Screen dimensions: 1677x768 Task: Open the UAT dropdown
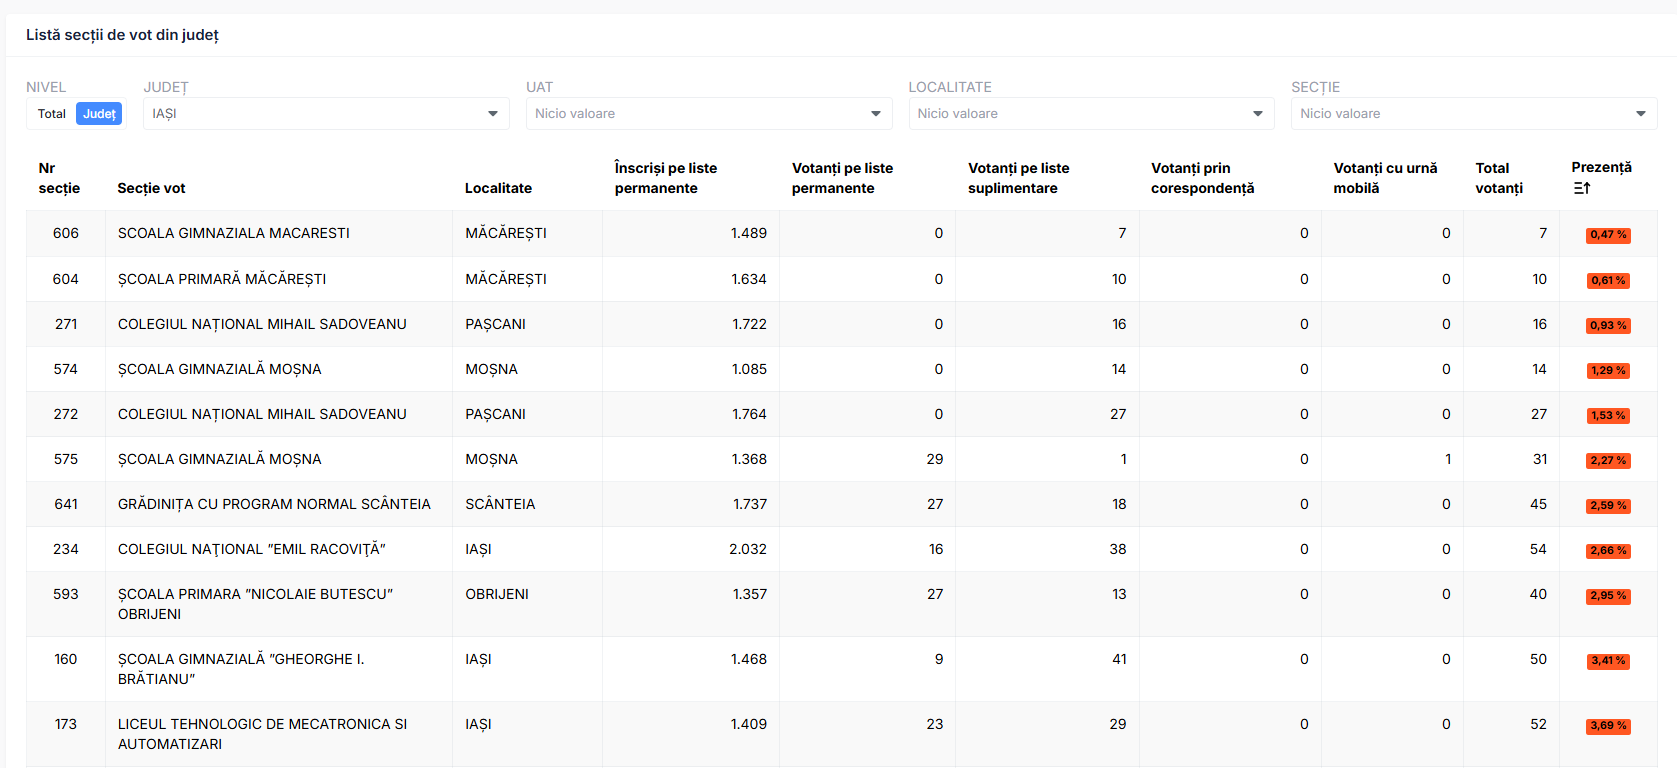pyautogui.click(x=709, y=114)
